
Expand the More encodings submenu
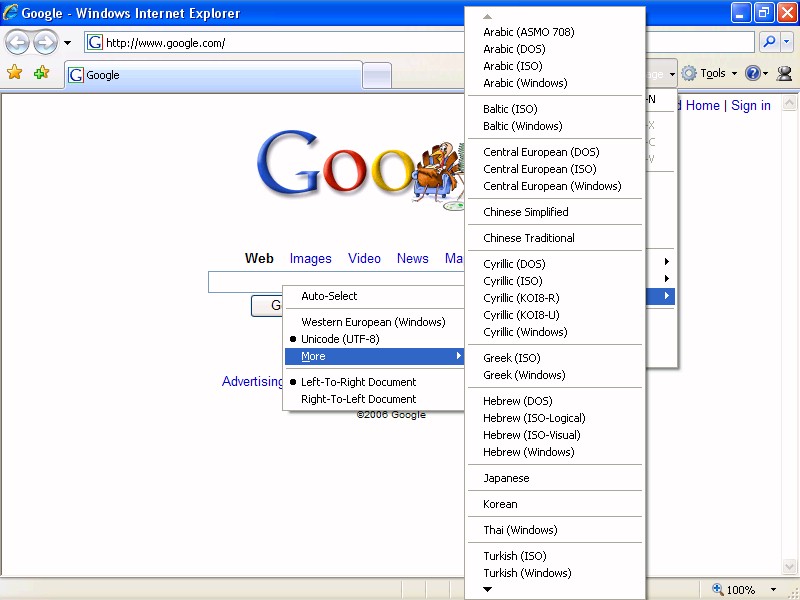(373, 356)
